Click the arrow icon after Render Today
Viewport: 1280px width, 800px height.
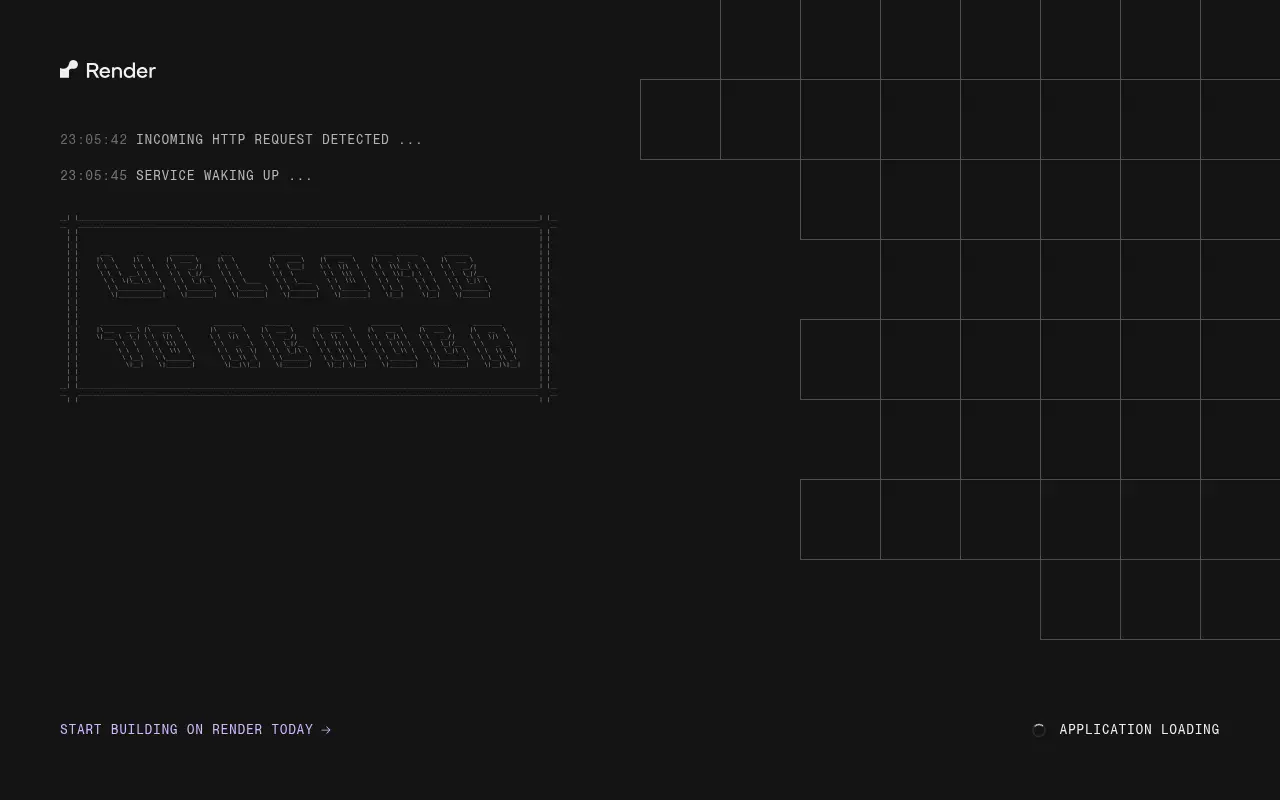[326, 730]
